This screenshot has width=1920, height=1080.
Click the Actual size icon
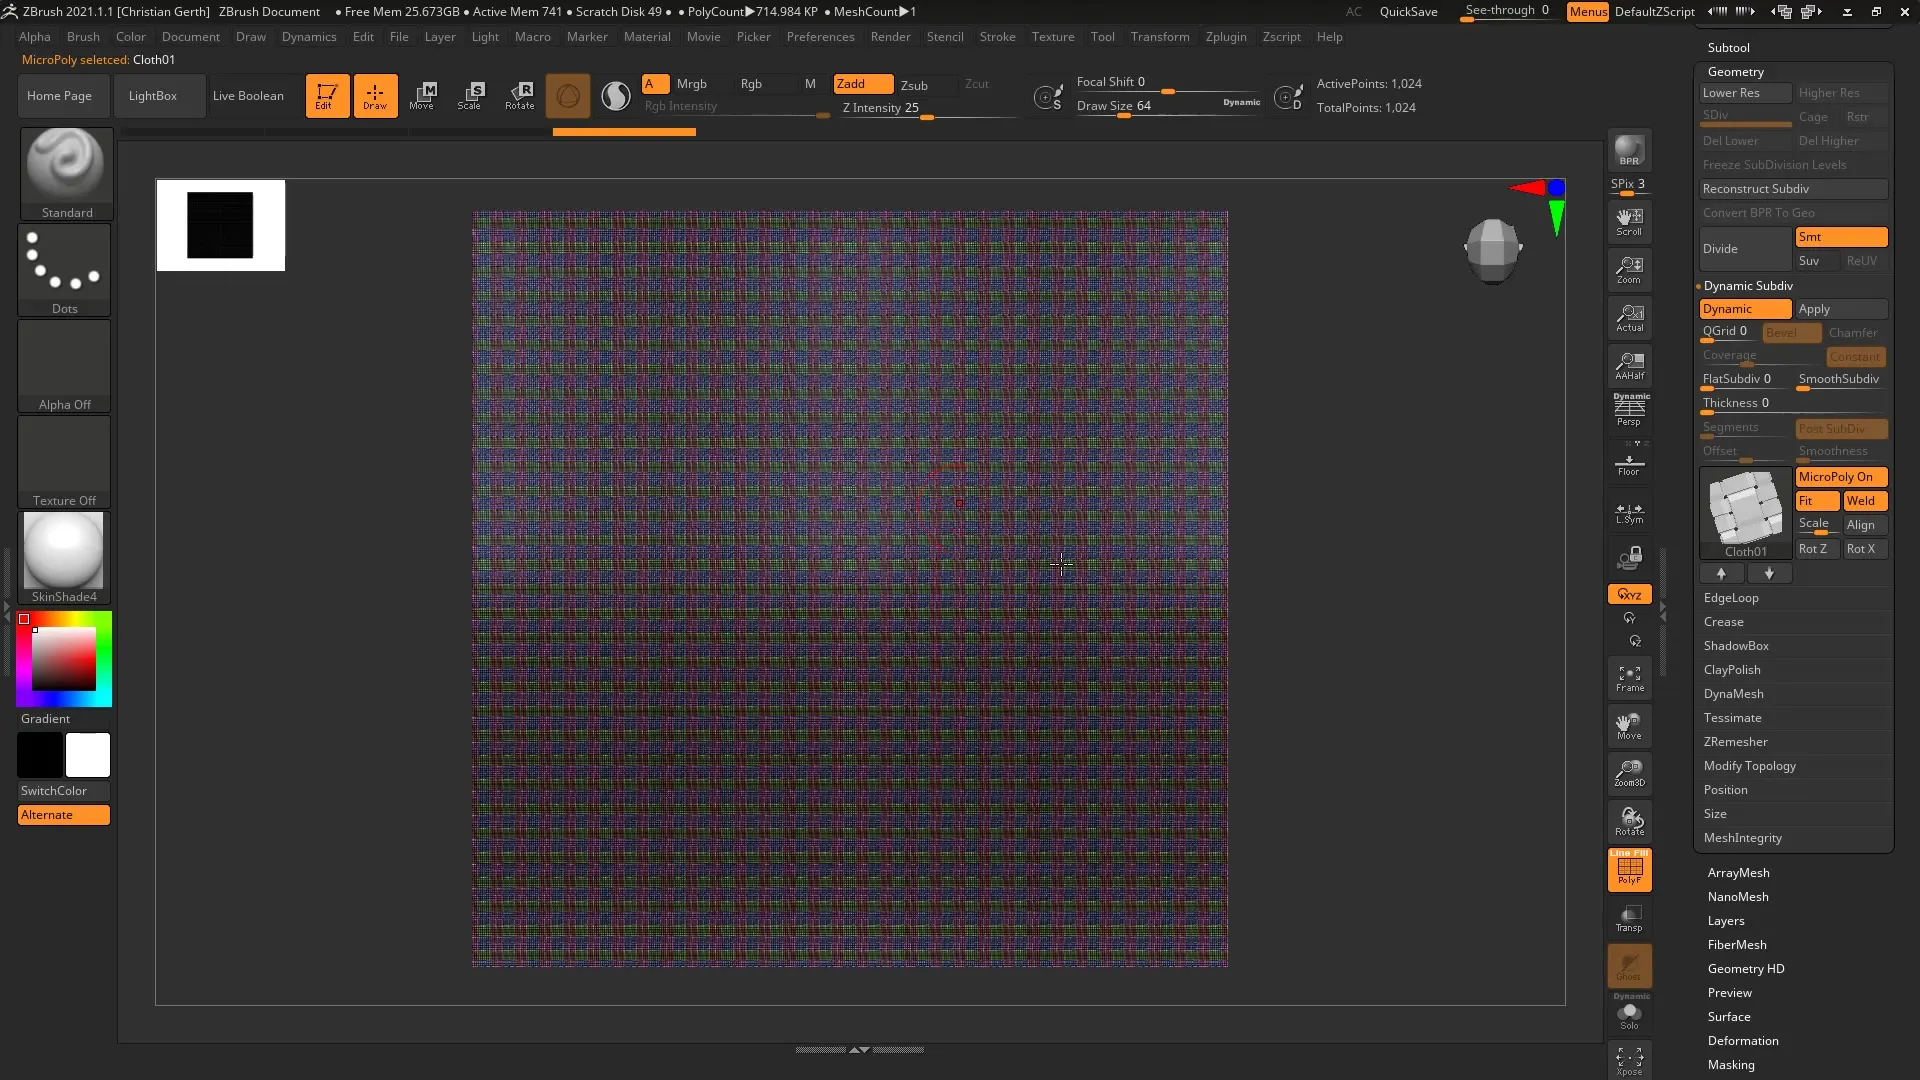(1629, 317)
